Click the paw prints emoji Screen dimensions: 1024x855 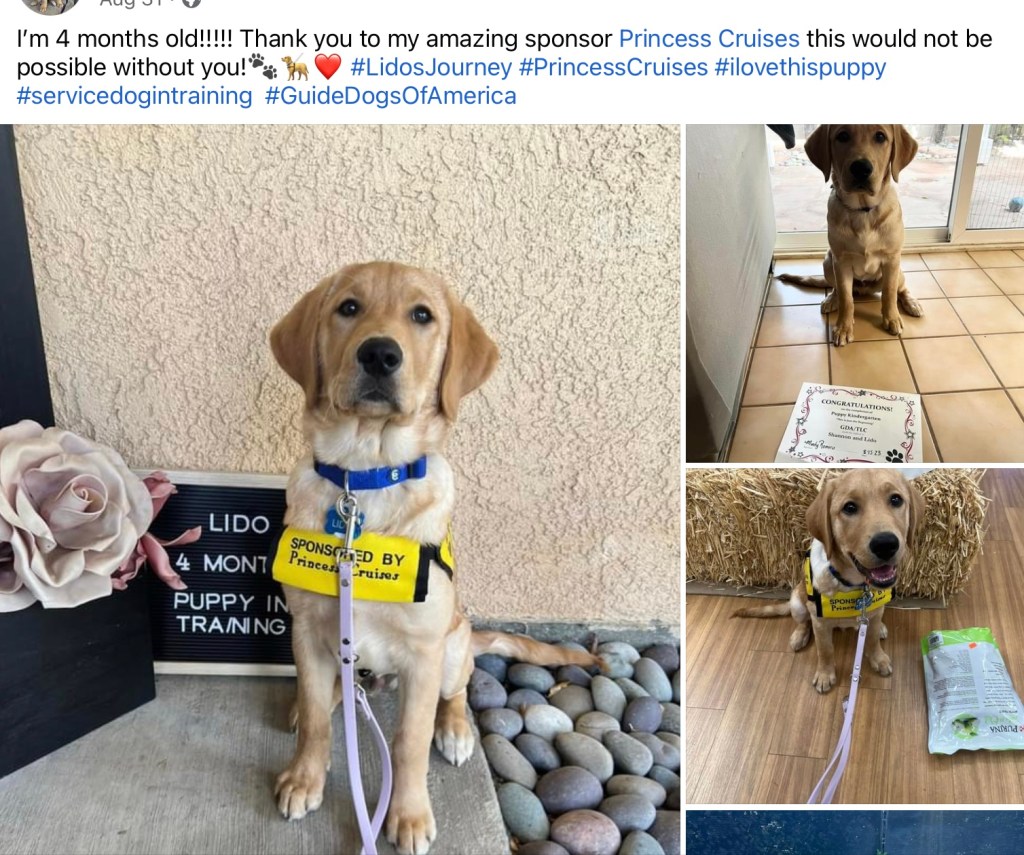[263, 67]
